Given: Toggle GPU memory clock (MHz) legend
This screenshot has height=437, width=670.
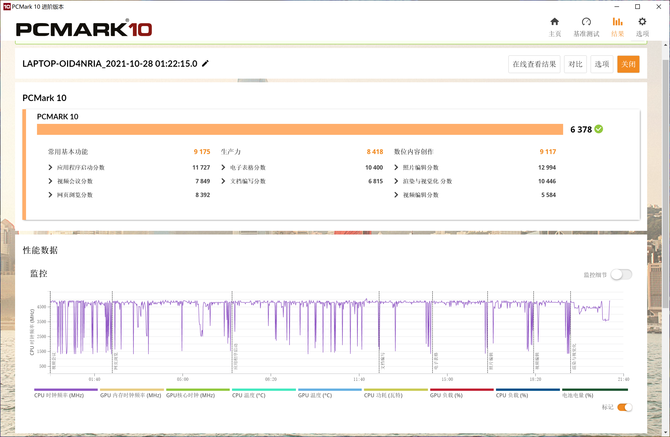Looking at the screenshot, I should pos(132,393).
